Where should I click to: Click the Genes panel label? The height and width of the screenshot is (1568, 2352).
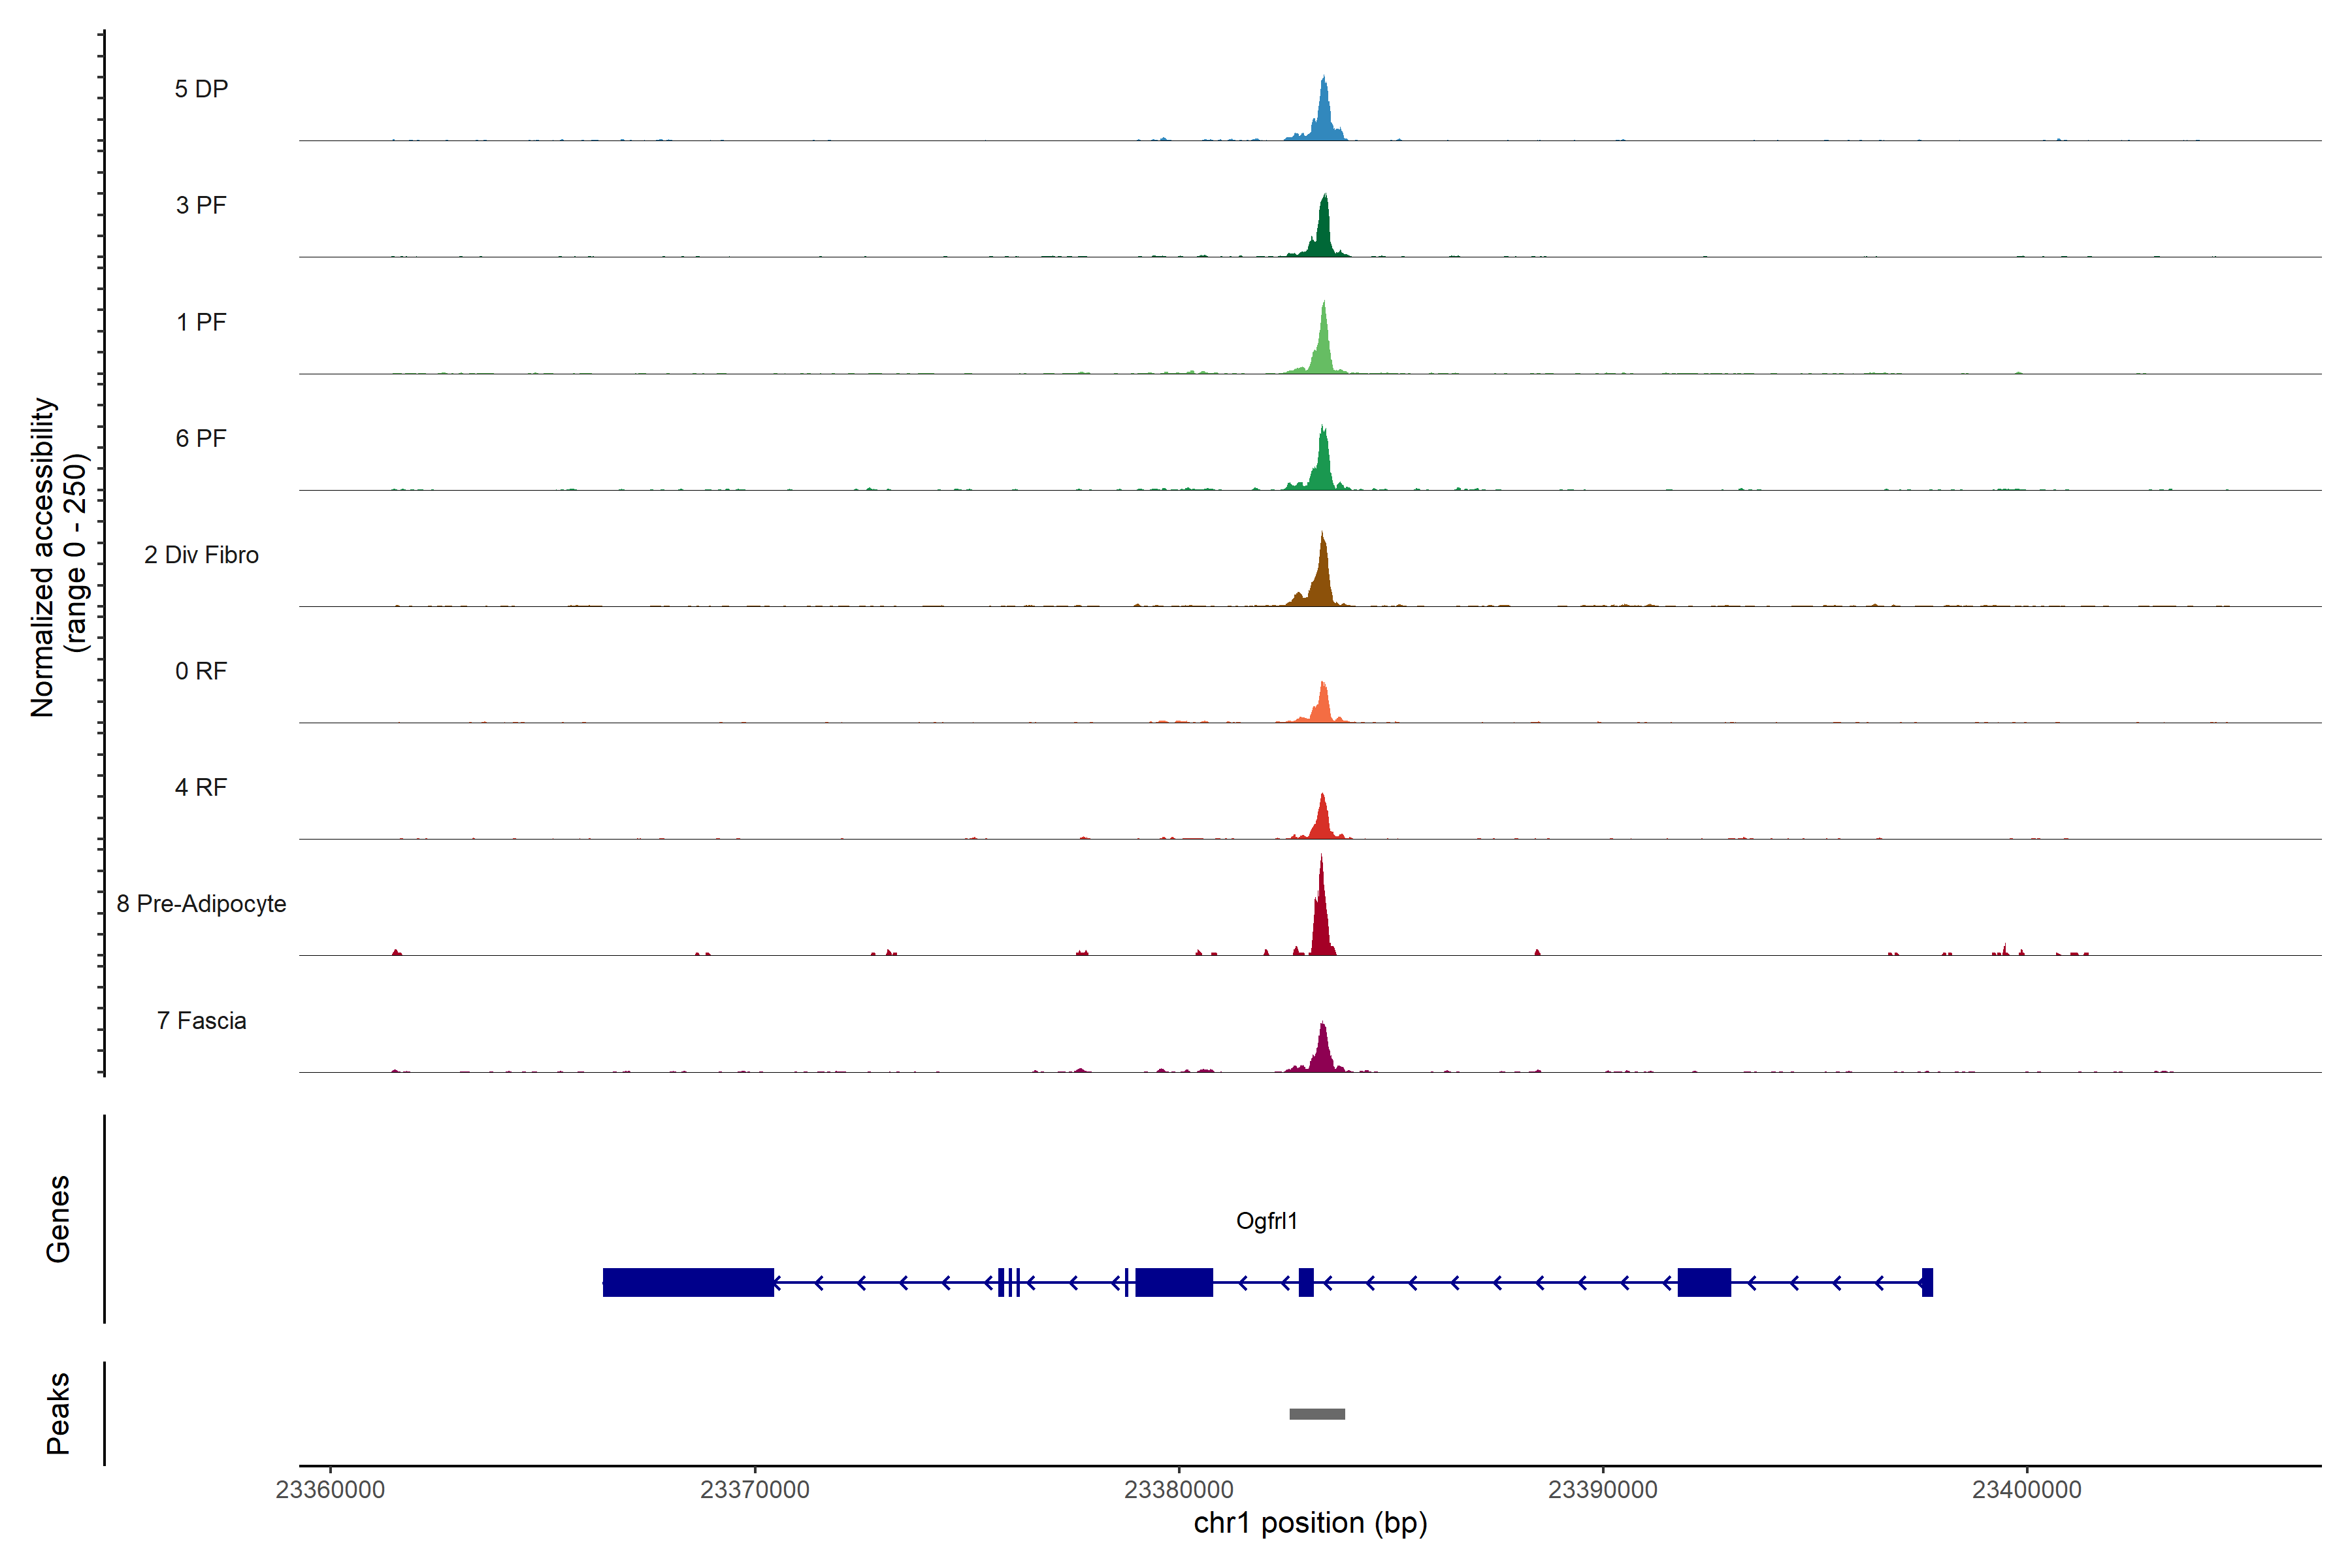[58, 1219]
